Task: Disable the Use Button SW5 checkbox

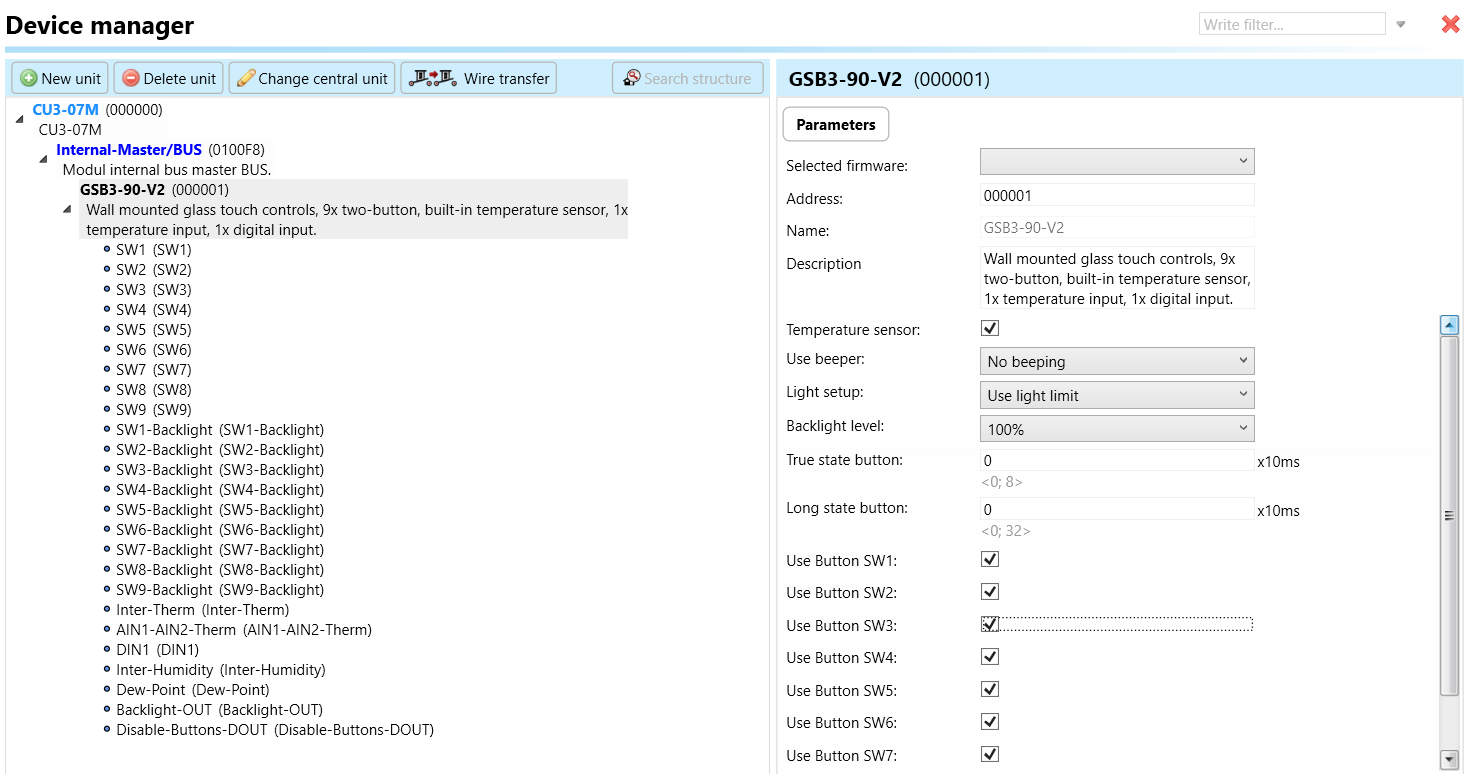Action: click(x=990, y=689)
